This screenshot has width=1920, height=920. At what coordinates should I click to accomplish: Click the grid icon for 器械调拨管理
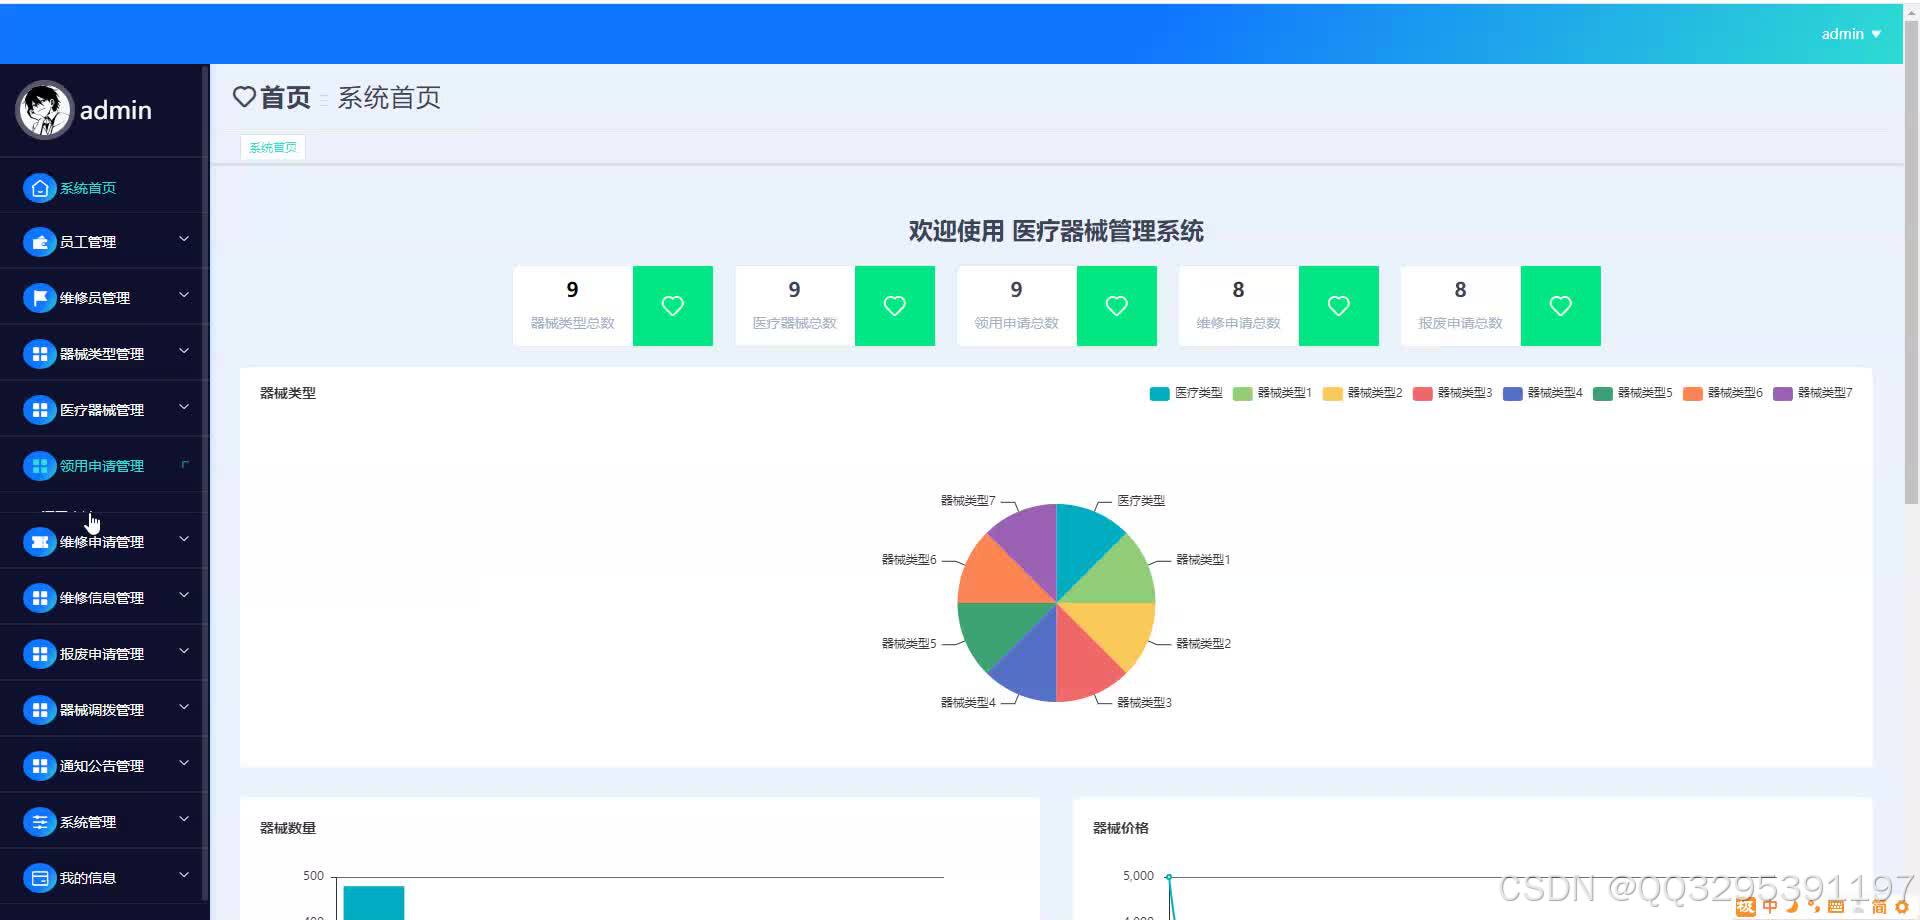39,710
